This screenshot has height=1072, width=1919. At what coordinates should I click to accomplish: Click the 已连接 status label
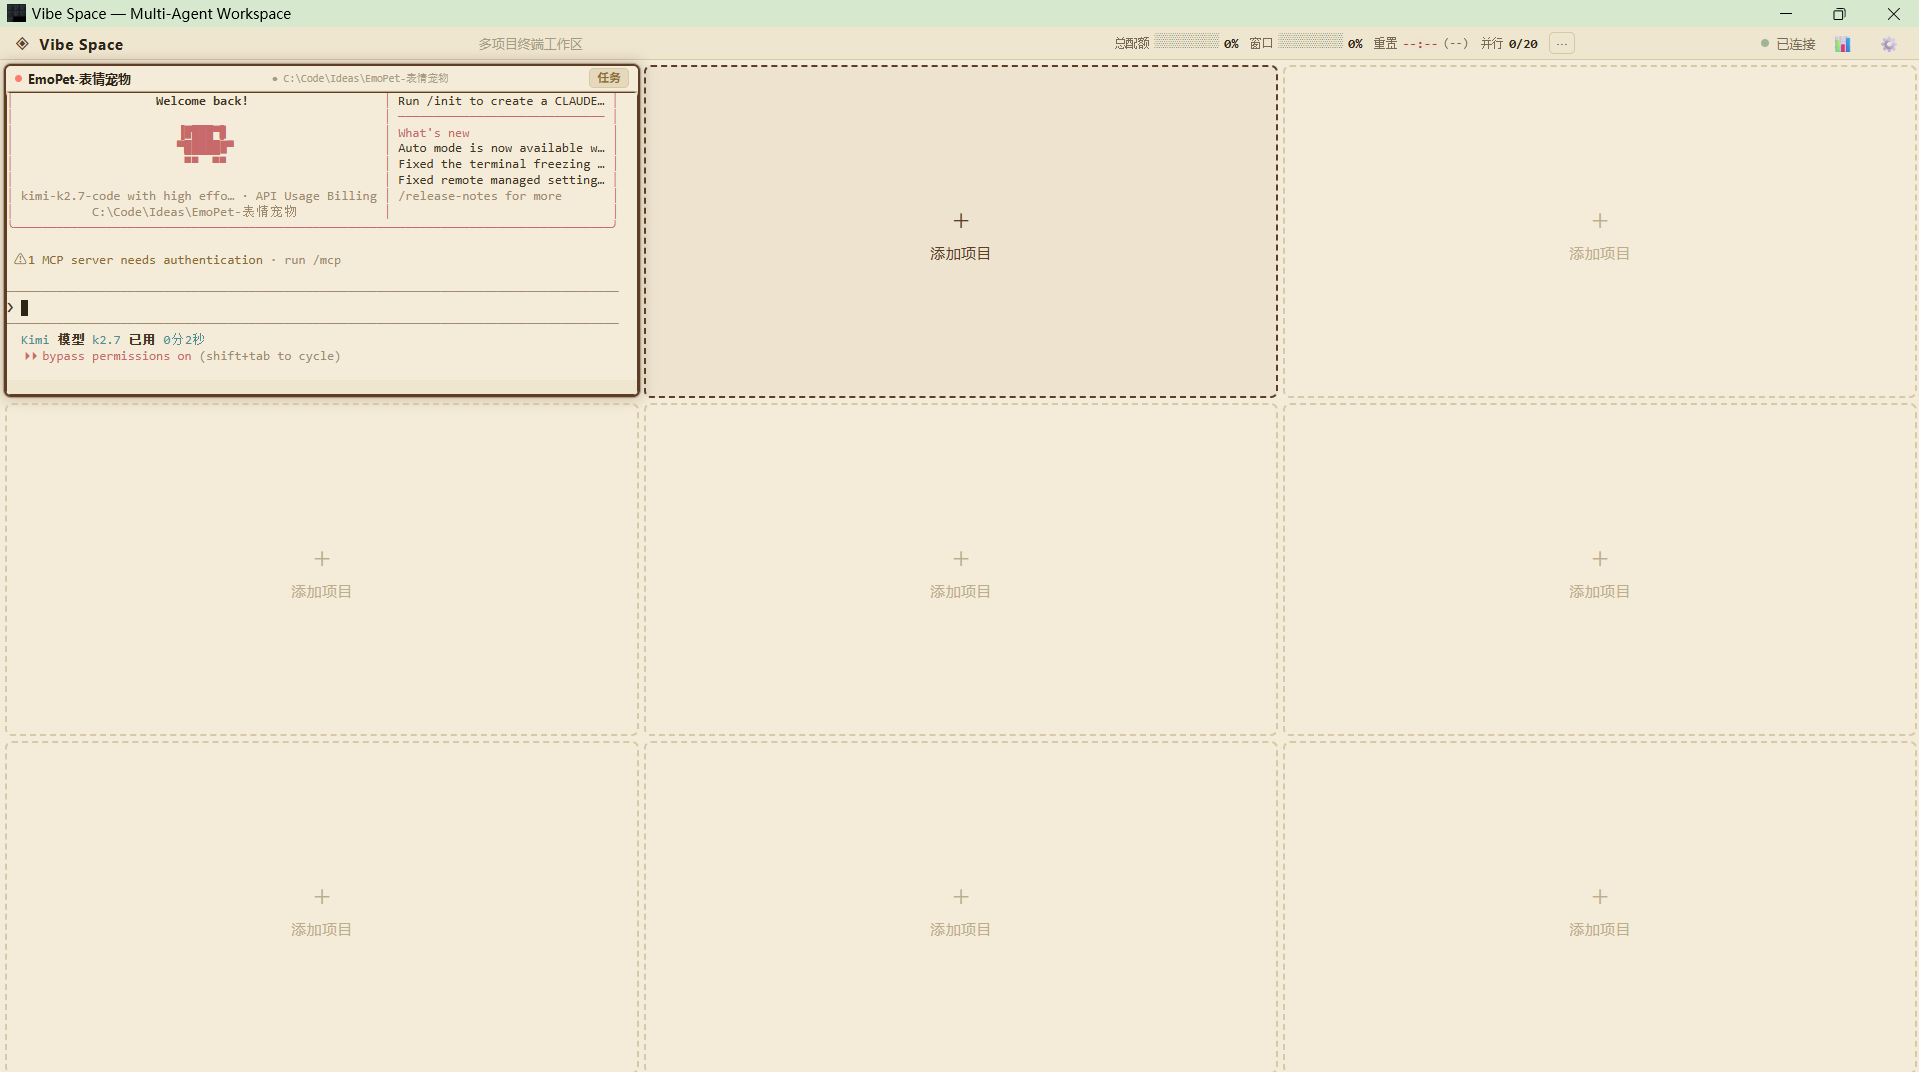coord(1795,44)
